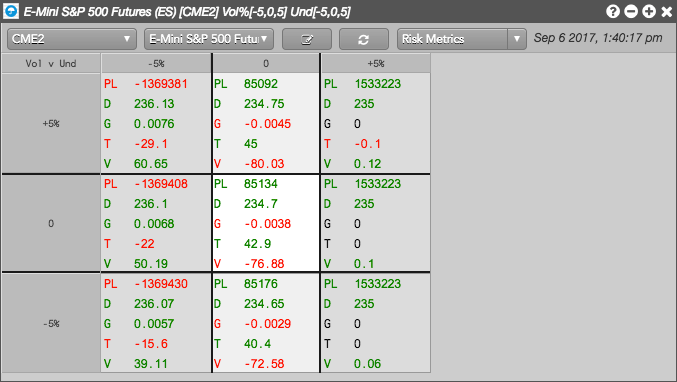Viewport: 677px width, 382px height.
Task: Click the minus collapse window icon
Action: [x=631, y=11]
